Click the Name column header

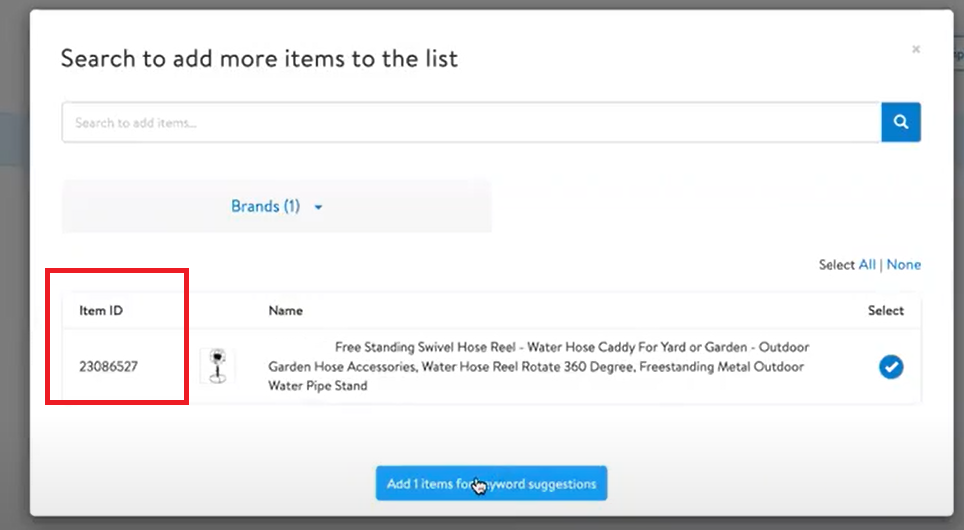[x=285, y=311]
